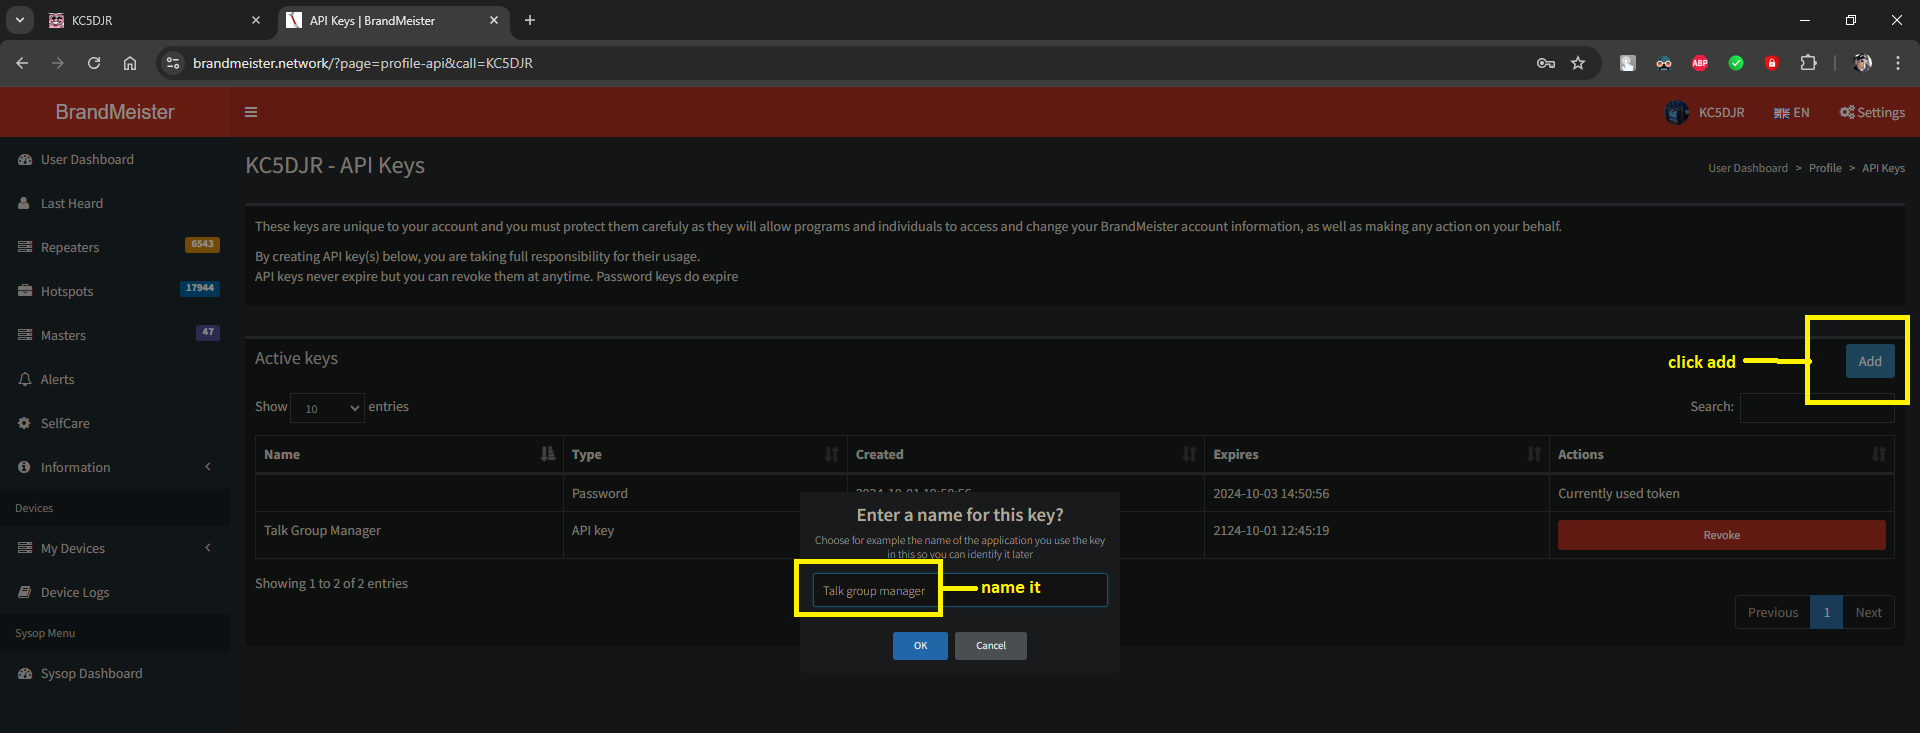Toggle the sidebar with the hamburger icon
This screenshot has height=733, width=1920.
(x=251, y=112)
